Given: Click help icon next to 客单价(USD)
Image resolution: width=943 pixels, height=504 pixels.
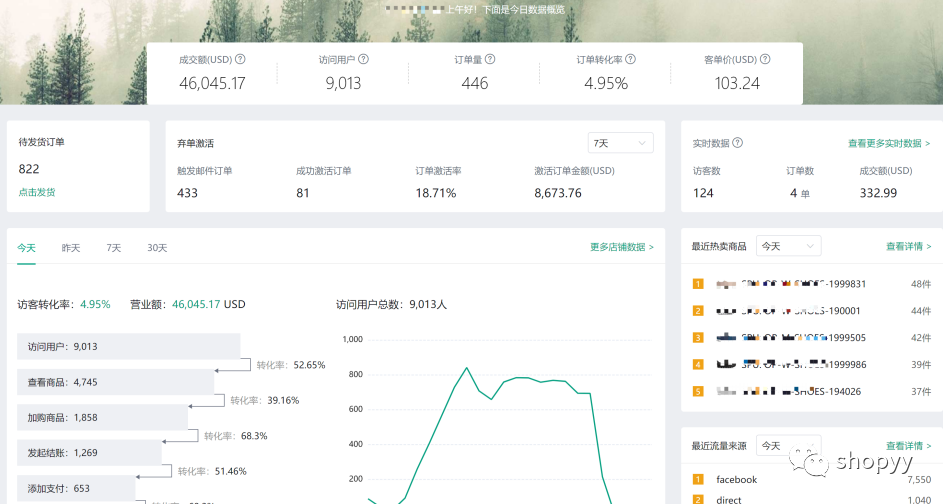Looking at the screenshot, I should click(x=765, y=59).
